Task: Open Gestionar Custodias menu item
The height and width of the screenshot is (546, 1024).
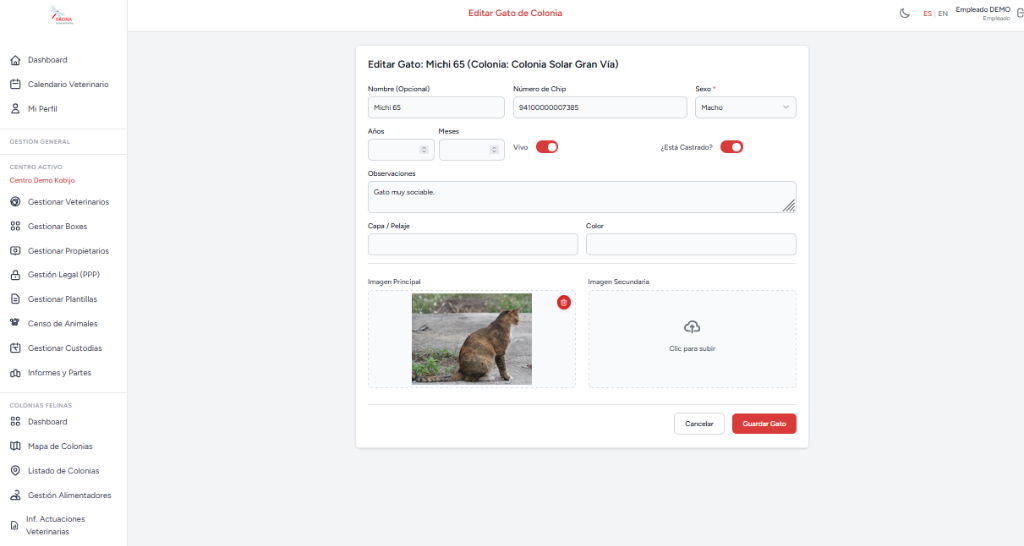Action: click(x=63, y=348)
